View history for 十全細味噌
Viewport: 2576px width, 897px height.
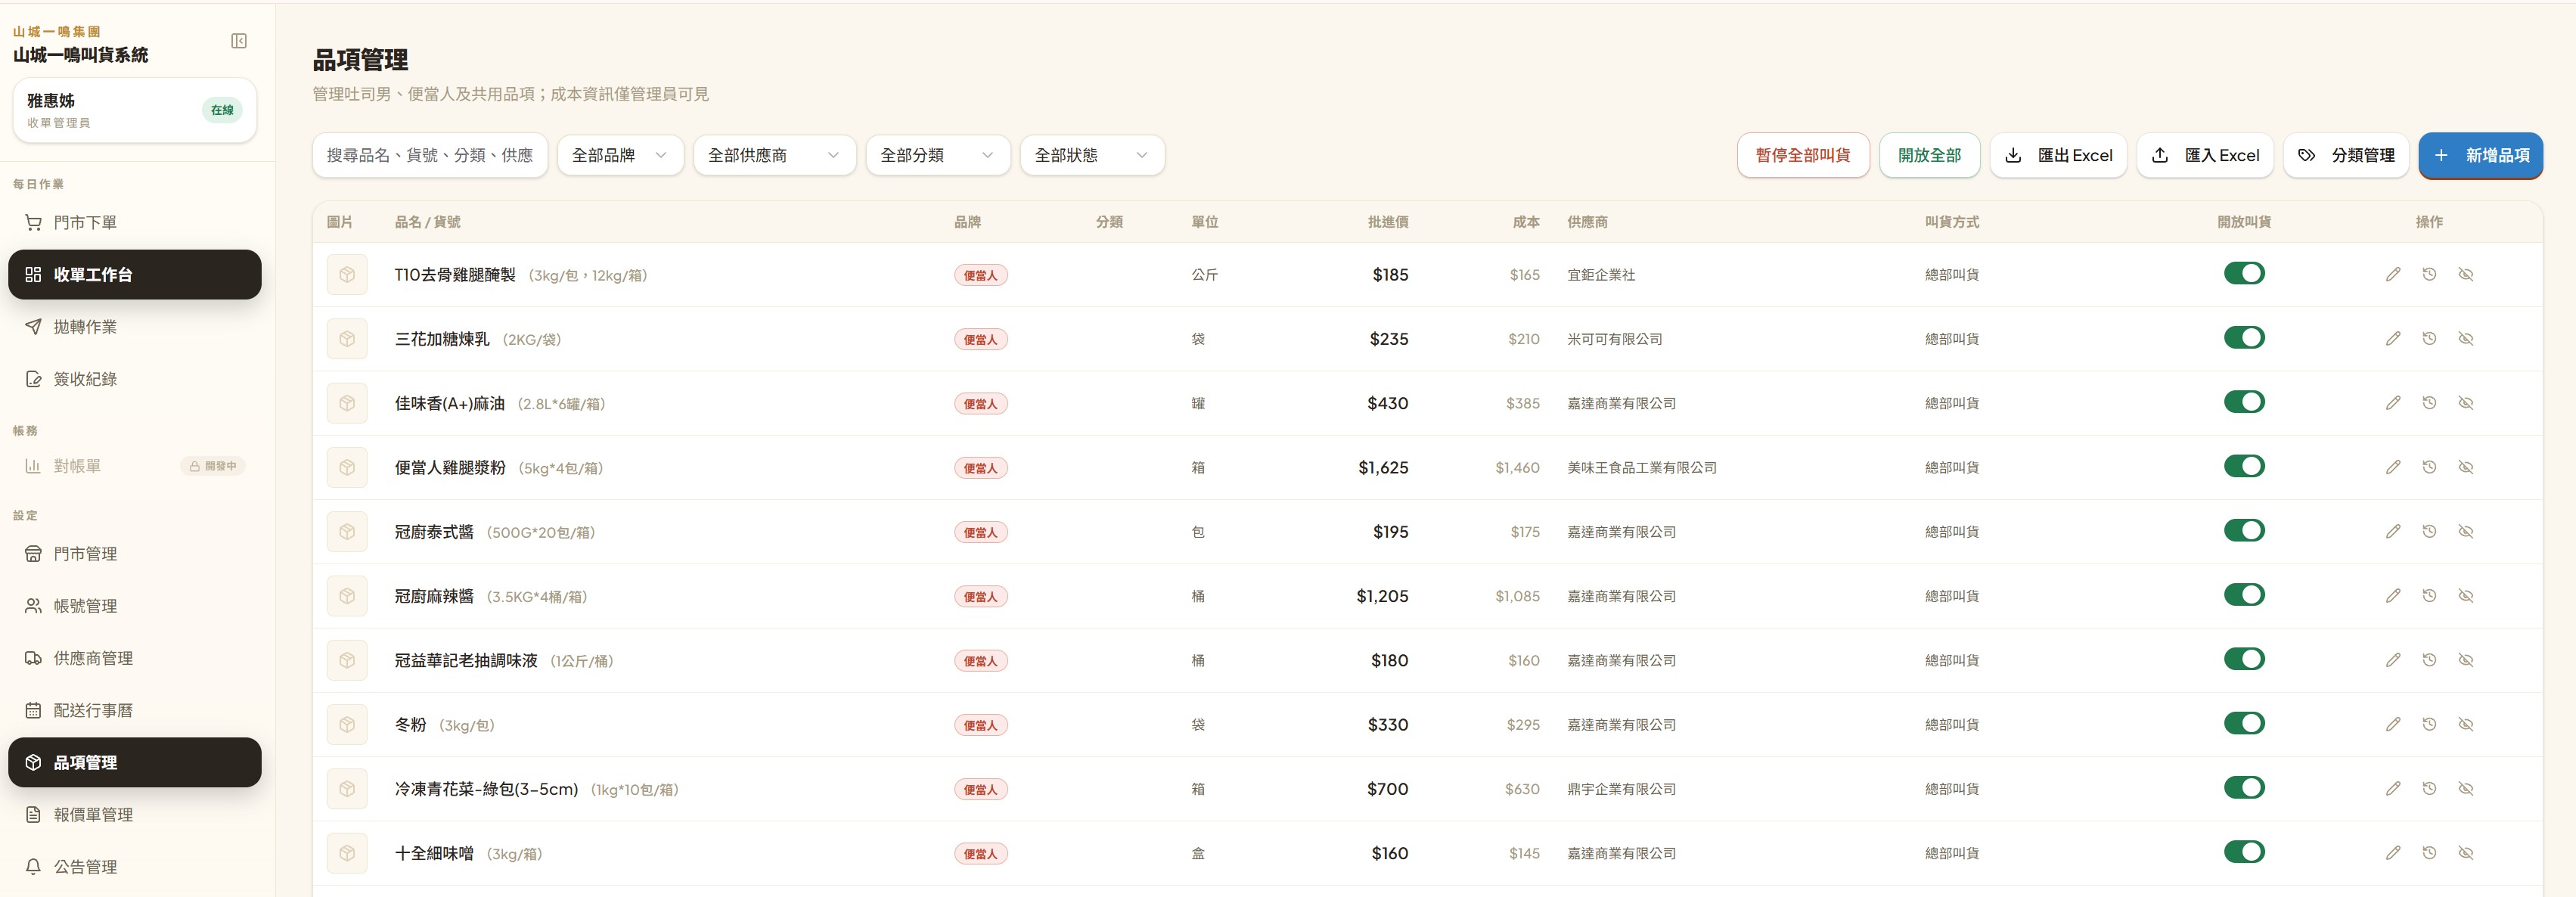[x=2429, y=853]
